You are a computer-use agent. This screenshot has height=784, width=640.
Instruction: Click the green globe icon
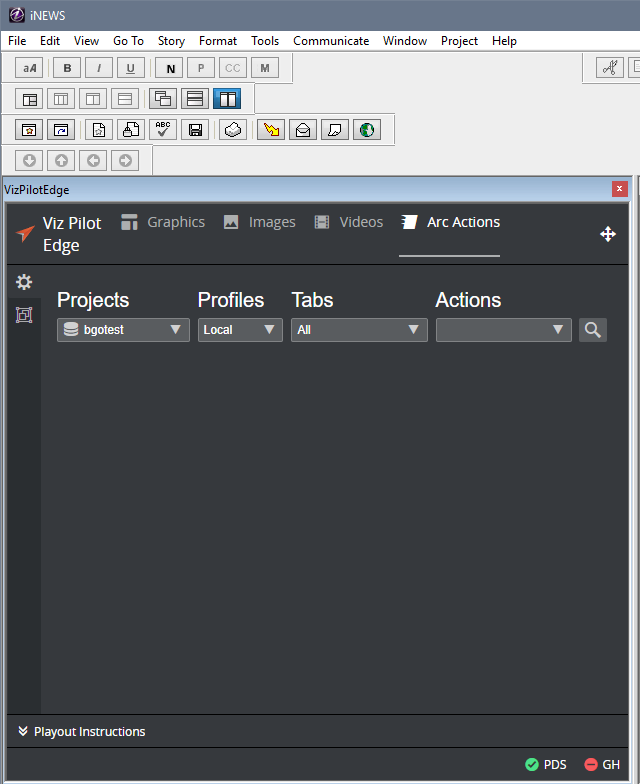pos(367,130)
